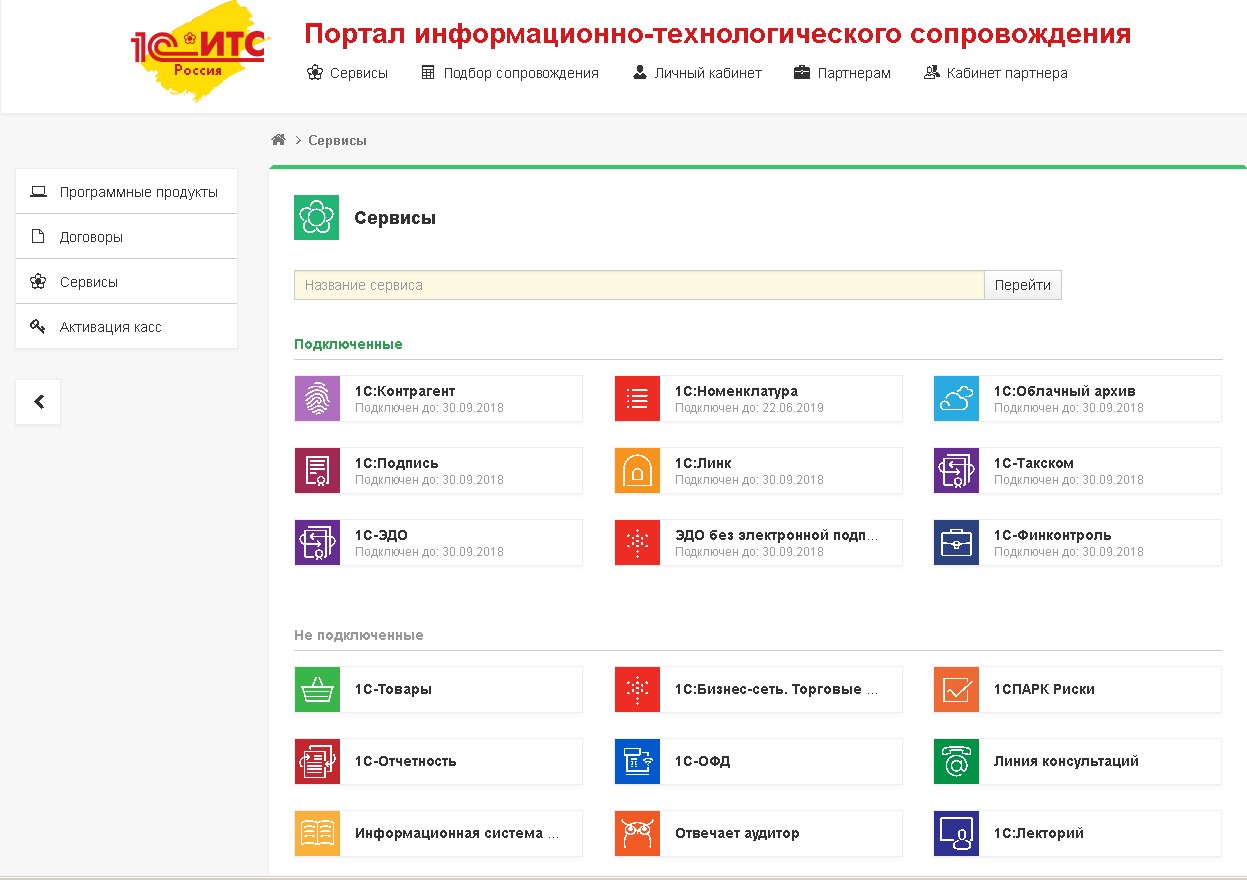
Task: Select Программные продукты in the sidebar
Action: coord(126,192)
